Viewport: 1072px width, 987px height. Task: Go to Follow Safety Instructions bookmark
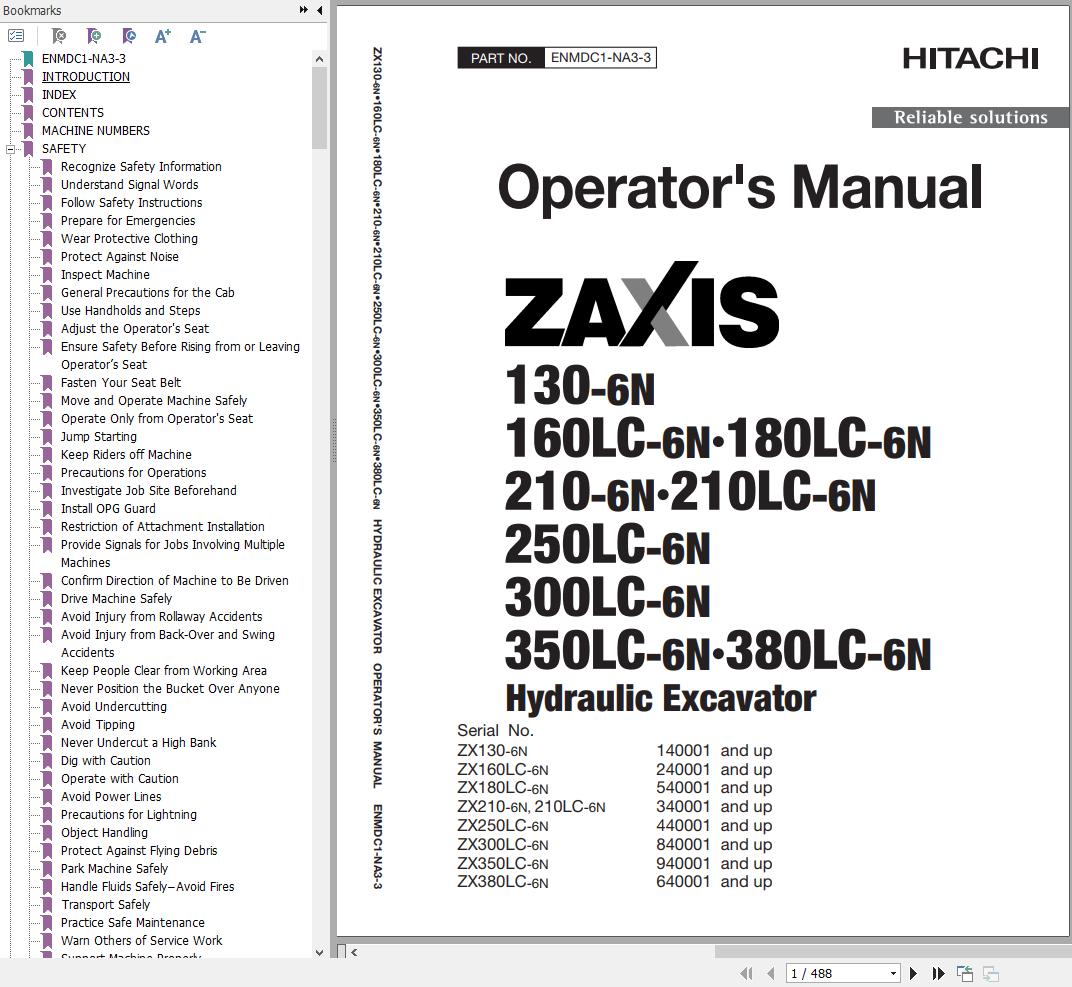point(131,202)
